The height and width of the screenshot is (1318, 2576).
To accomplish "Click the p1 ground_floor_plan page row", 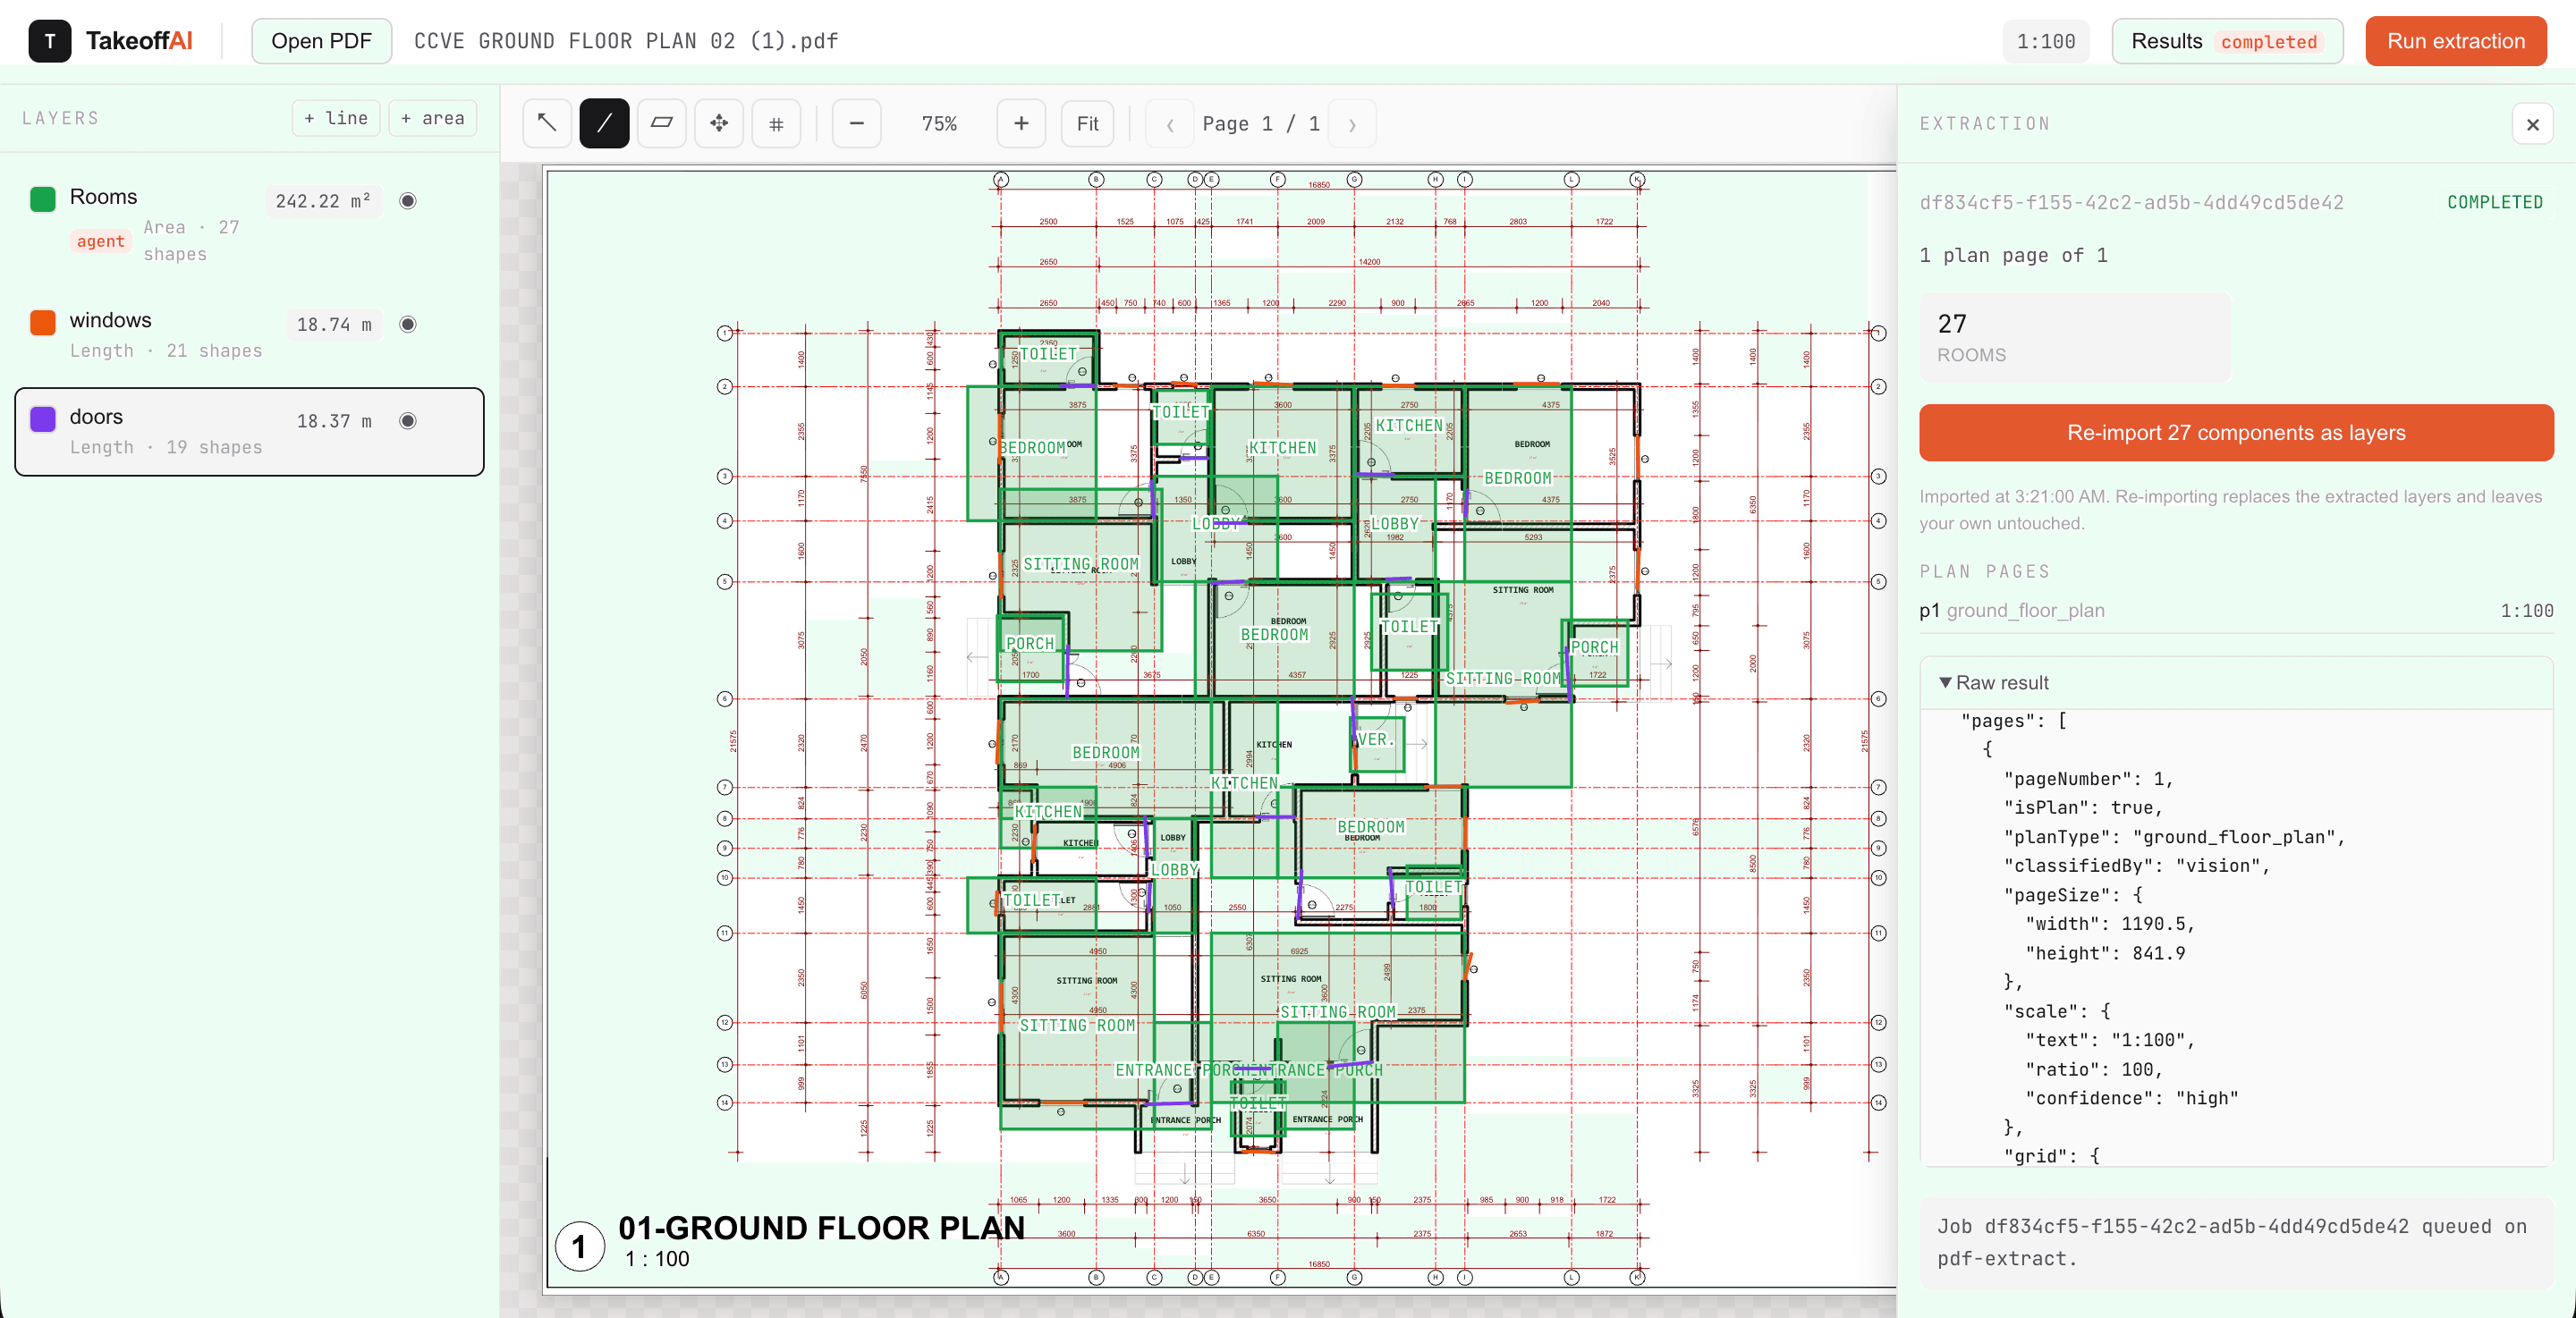I will pos(2236,610).
